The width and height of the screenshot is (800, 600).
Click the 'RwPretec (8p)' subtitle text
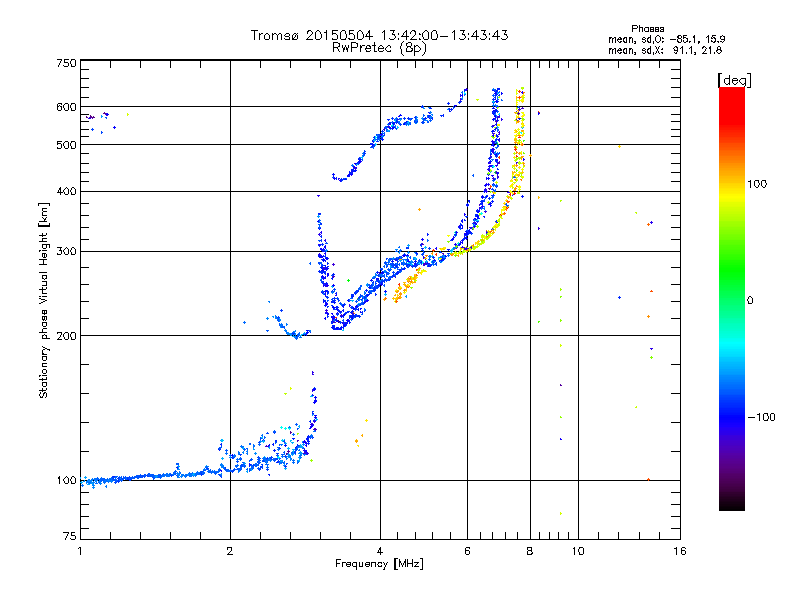click(380, 48)
